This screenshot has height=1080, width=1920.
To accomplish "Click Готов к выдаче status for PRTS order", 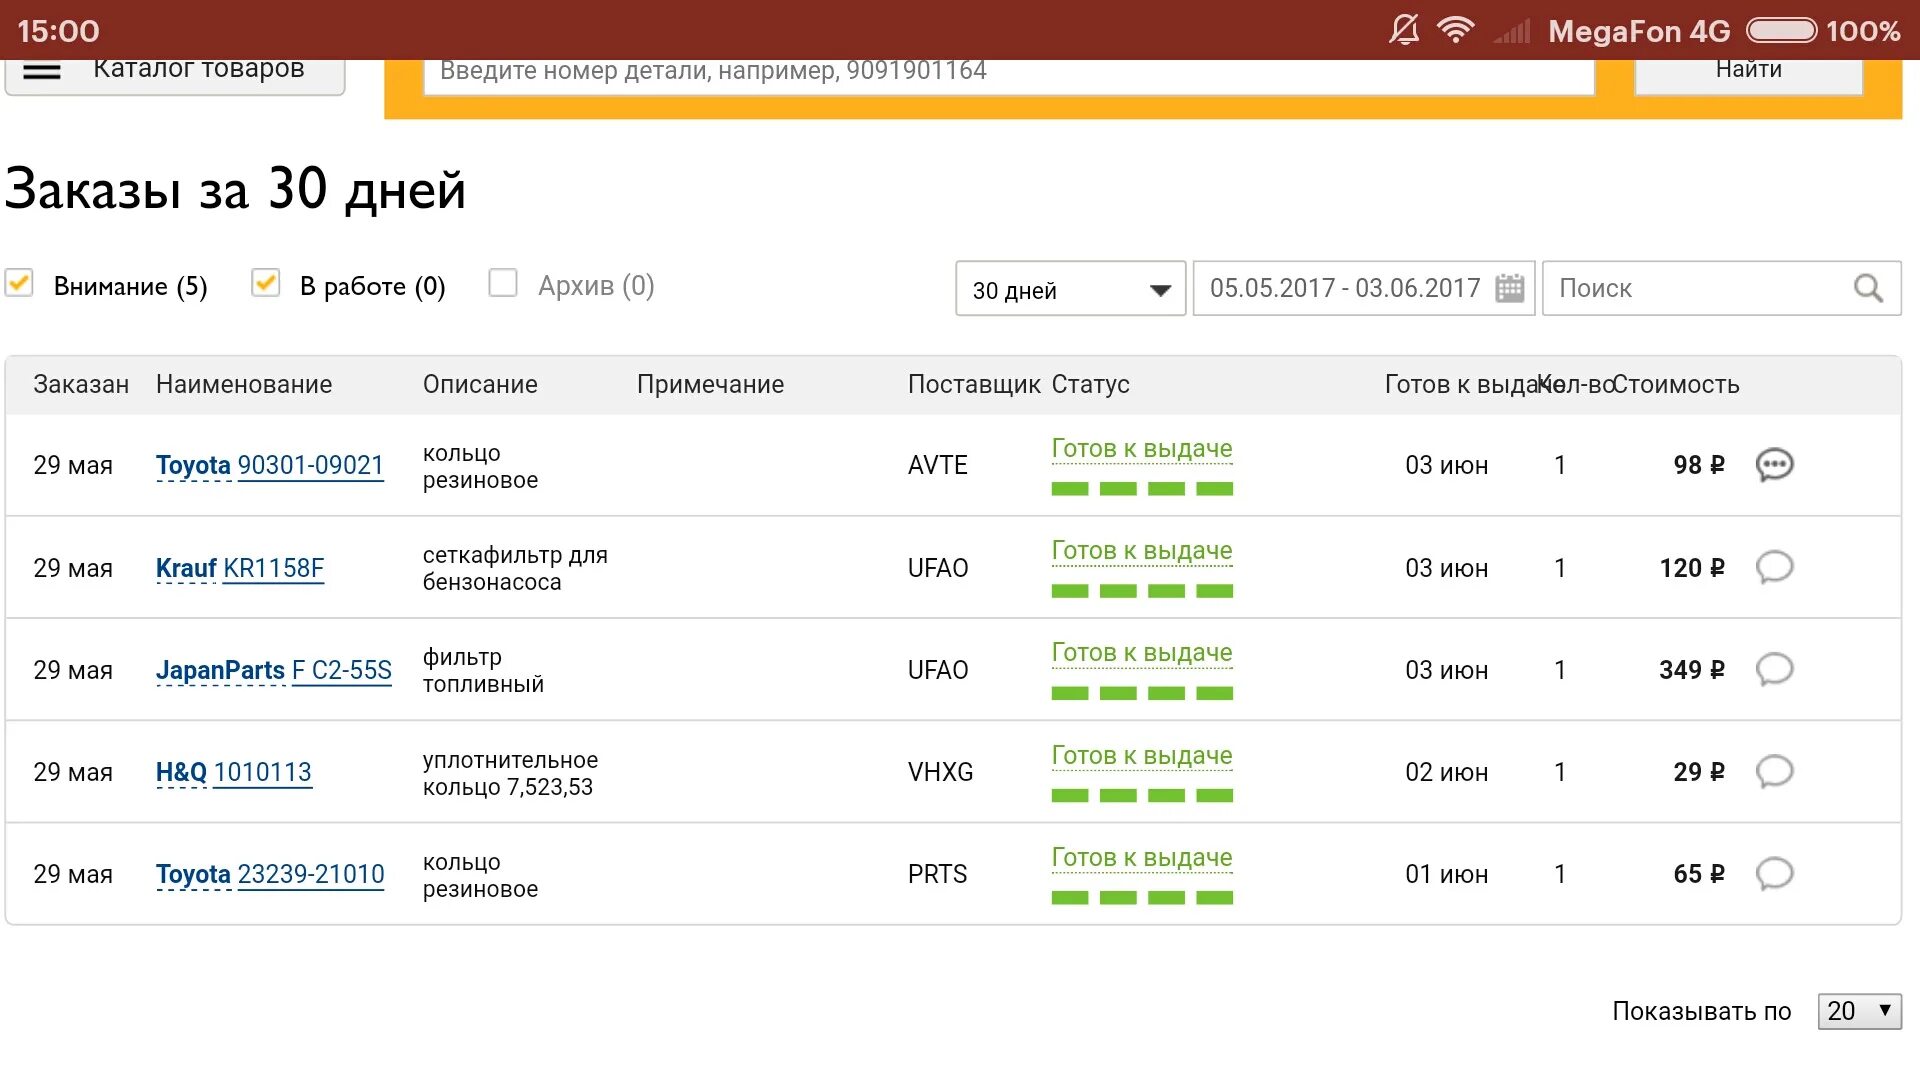I will pos(1142,858).
